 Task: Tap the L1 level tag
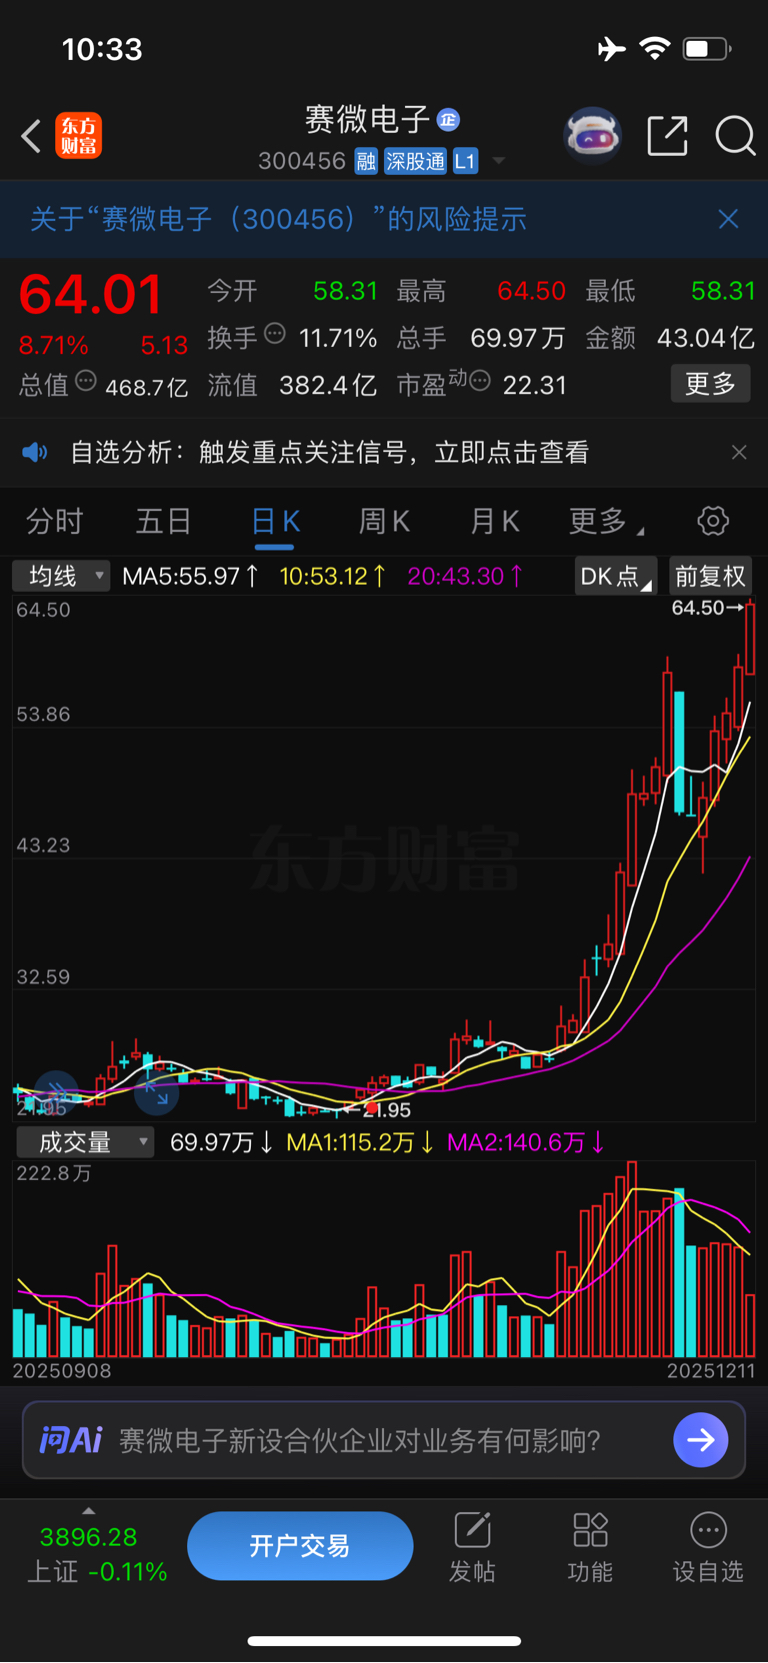pos(465,161)
